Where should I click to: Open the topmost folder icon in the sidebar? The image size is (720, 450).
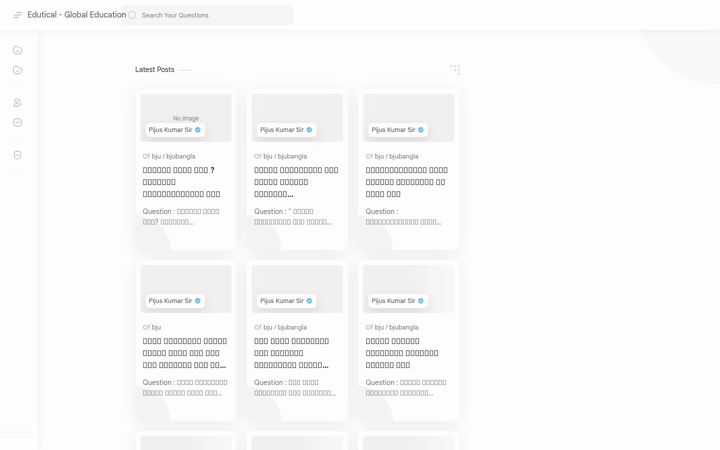point(17,50)
